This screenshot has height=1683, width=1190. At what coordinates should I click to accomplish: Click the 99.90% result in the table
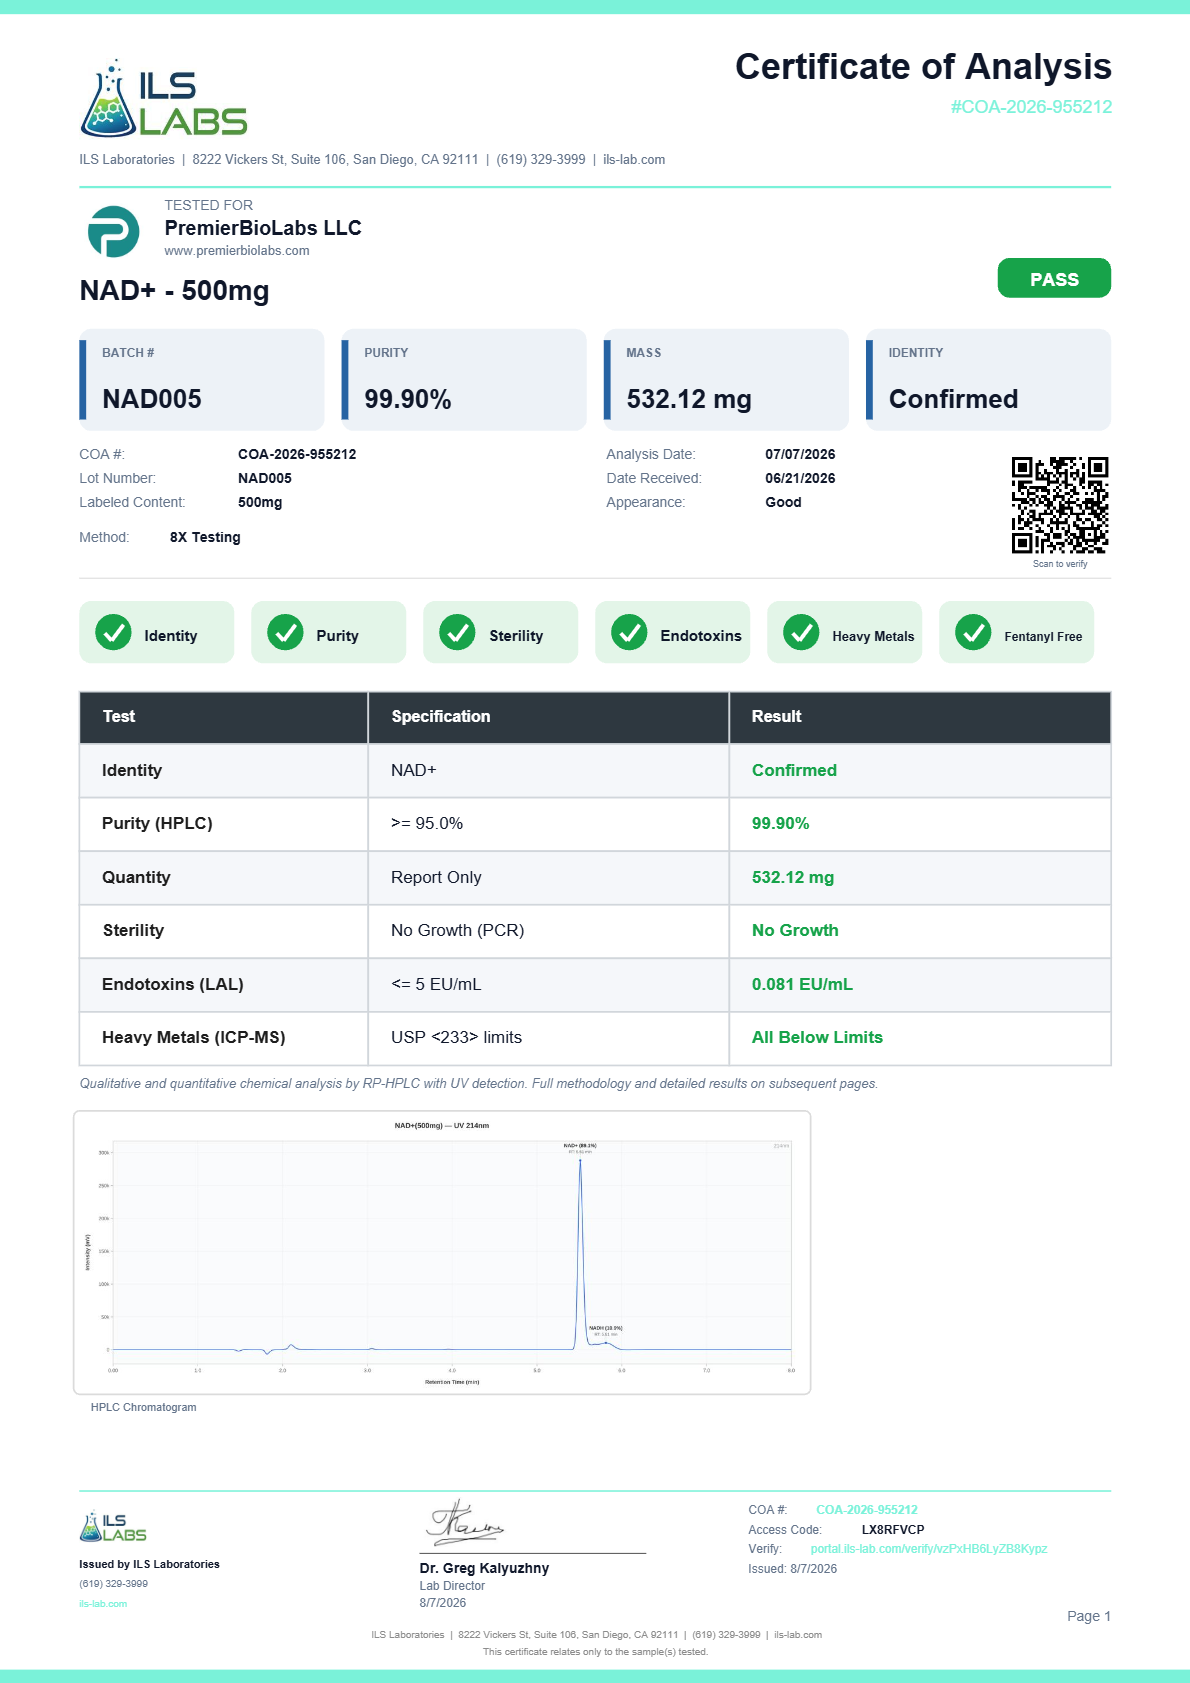click(781, 823)
